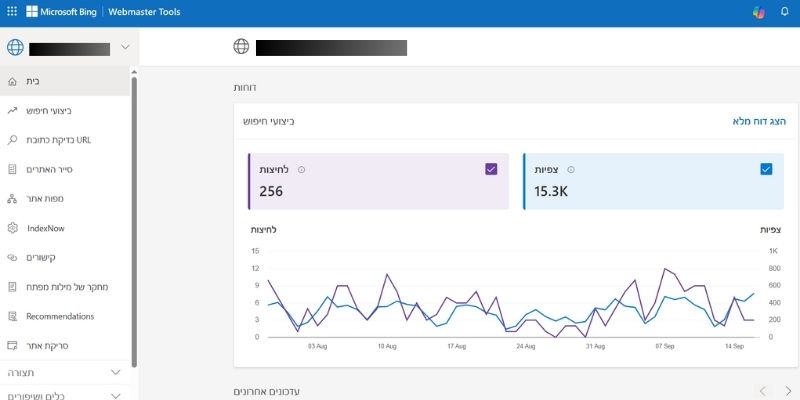Click info icon next to לחיצות
800x400 pixels.
tap(302, 170)
